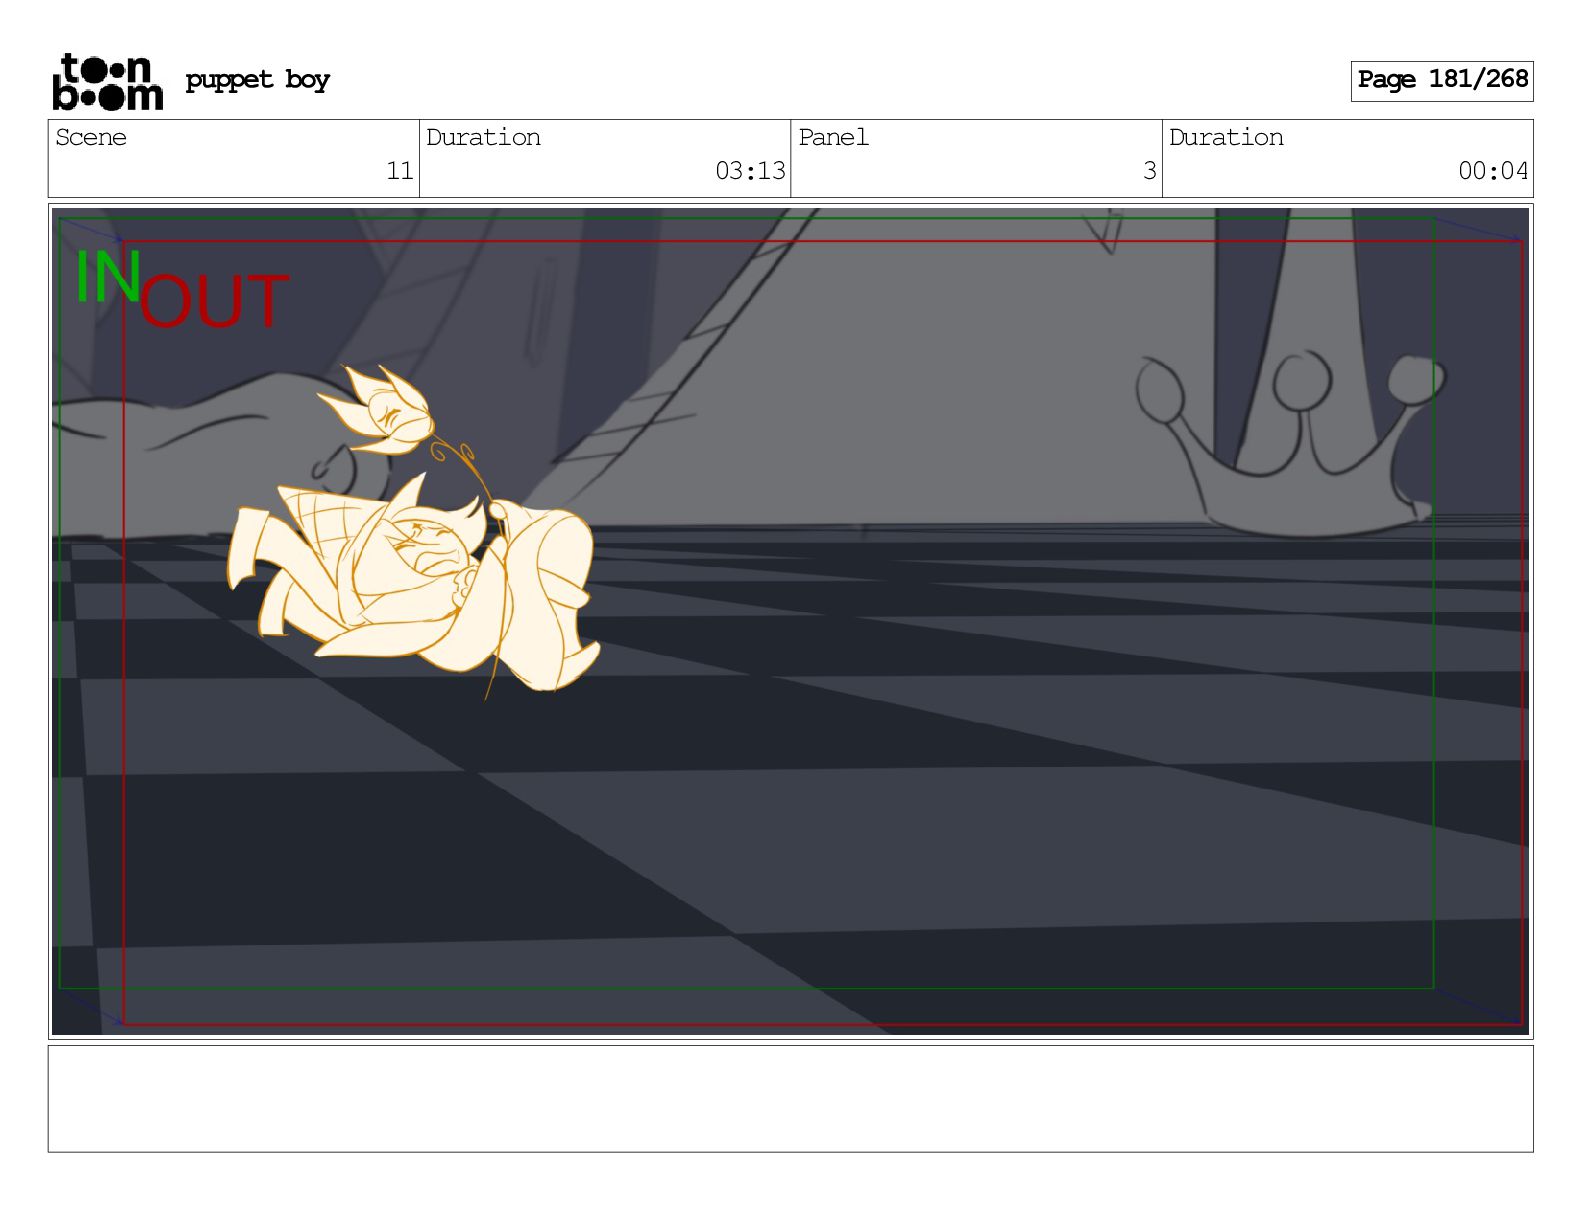
Task: Select the 'puppet boy' project title
Action: point(257,80)
